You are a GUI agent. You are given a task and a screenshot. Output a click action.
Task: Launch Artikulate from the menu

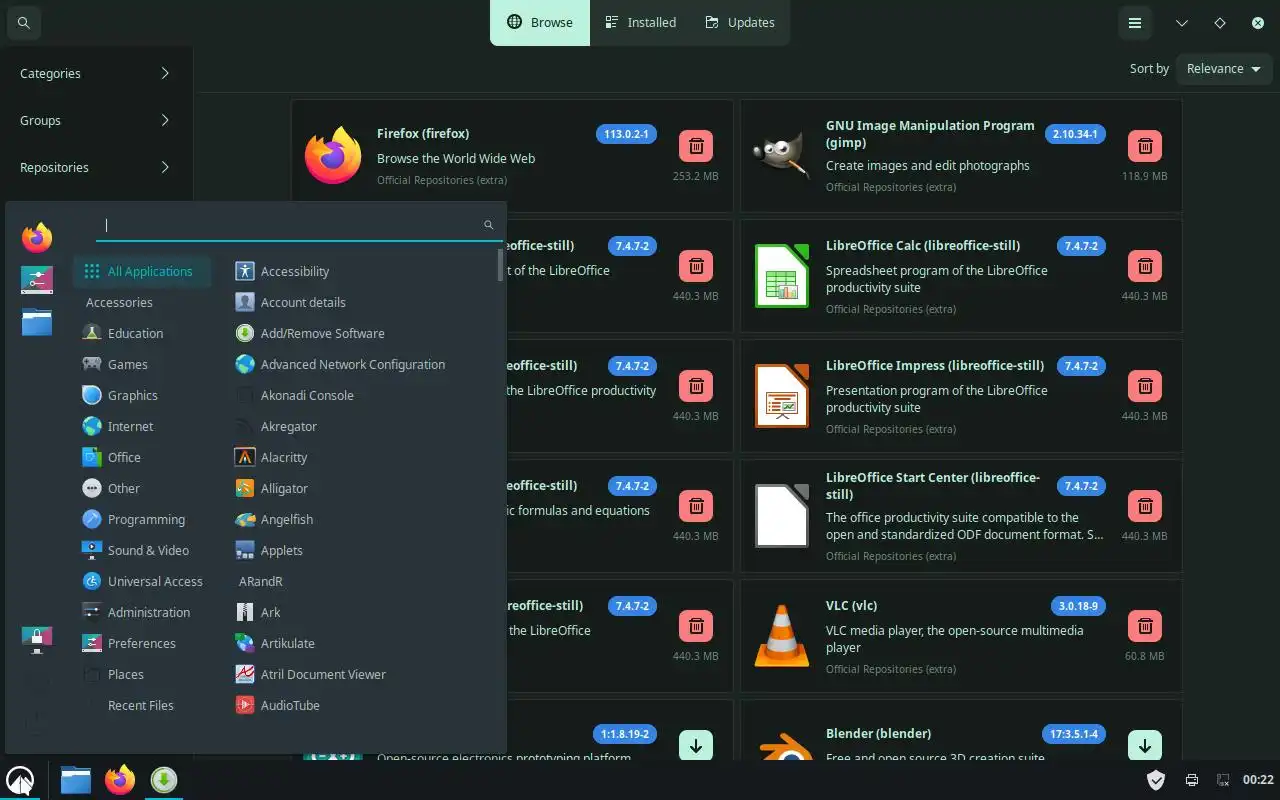[x=276, y=643]
